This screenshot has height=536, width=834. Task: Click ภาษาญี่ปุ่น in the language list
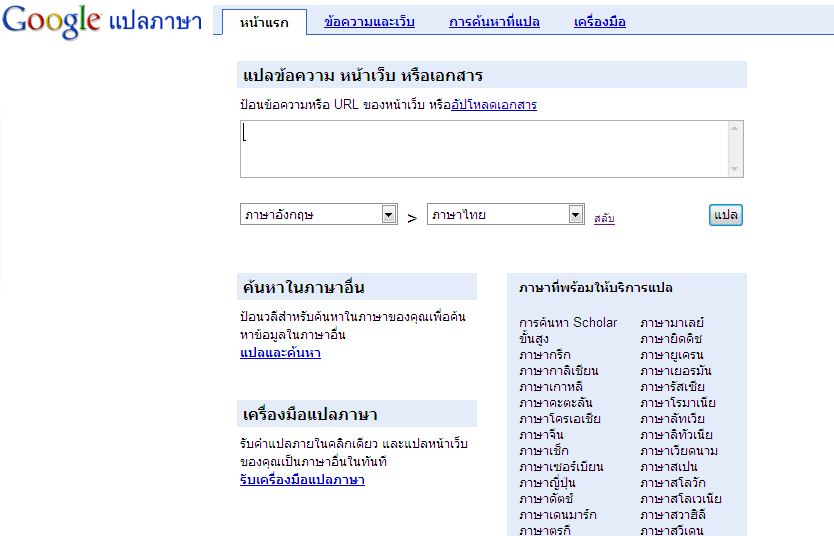pos(547,482)
